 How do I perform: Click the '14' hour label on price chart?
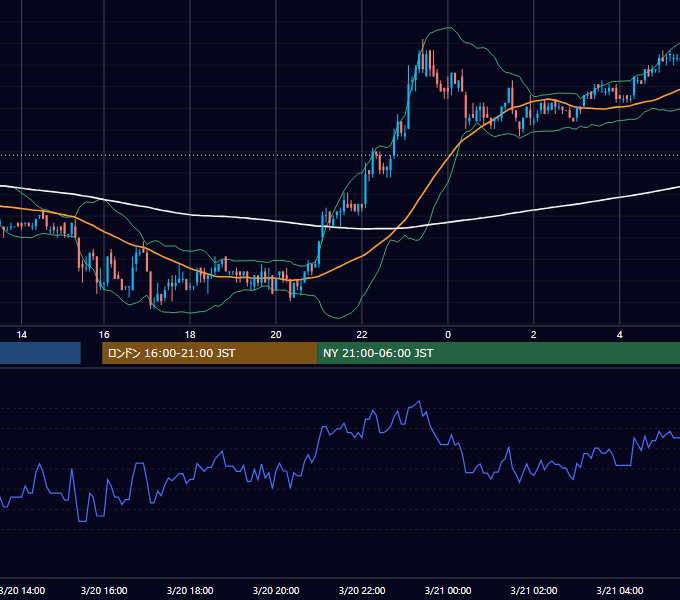click(22, 335)
